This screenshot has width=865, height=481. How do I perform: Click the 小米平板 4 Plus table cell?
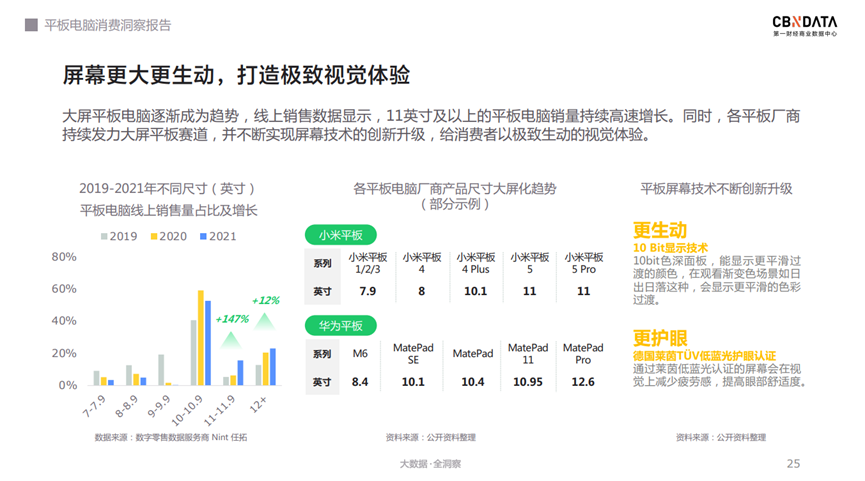[476, 263]
